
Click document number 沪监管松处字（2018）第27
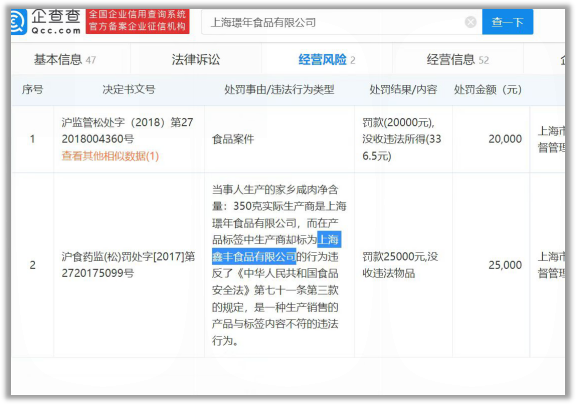click(127, 122)
